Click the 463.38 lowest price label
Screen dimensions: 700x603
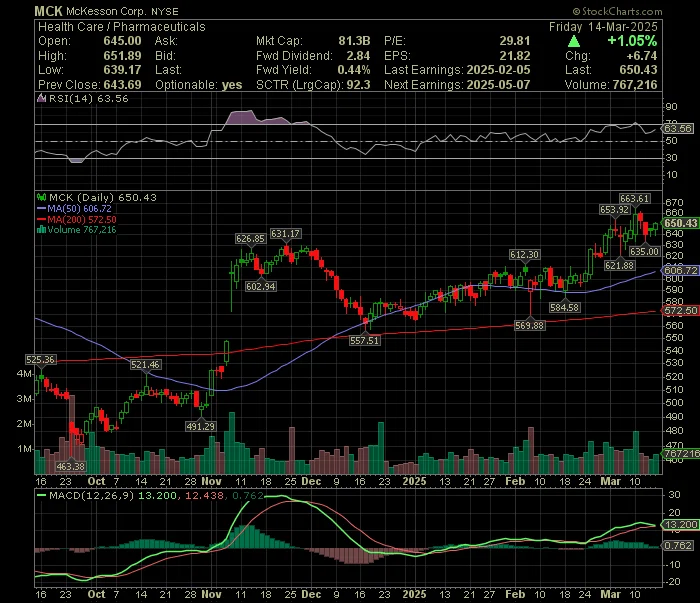click(x=71, y=466)
